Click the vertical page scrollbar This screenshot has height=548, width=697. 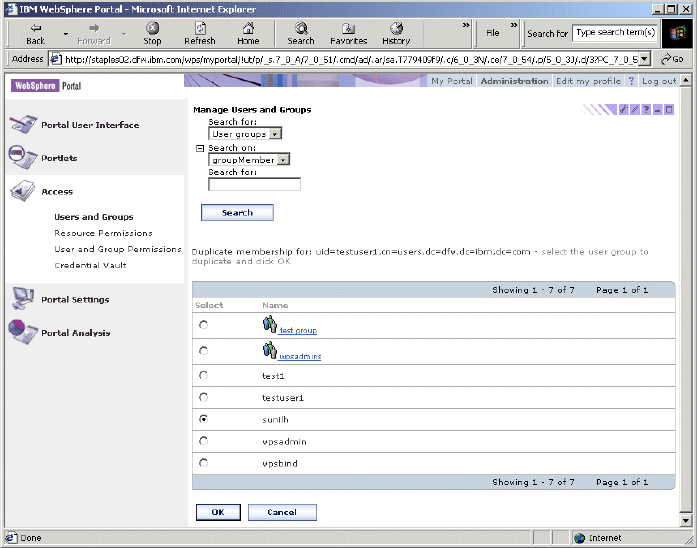[x=685, y=300]
